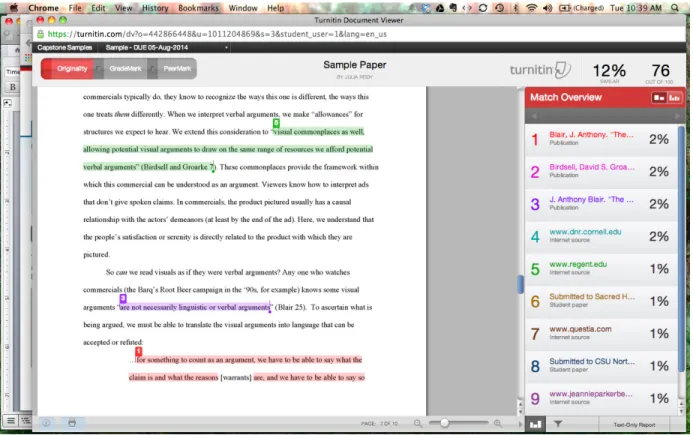Click the document scrollbar handle beside the paper
Screen dimensions: 693x435
click(x=520, y=284)
